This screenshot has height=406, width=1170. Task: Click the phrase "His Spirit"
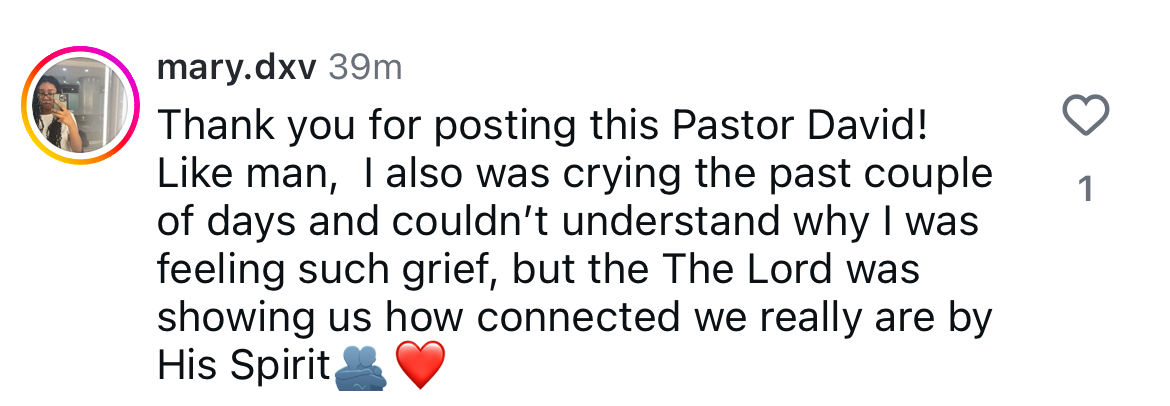coord(243,367)
